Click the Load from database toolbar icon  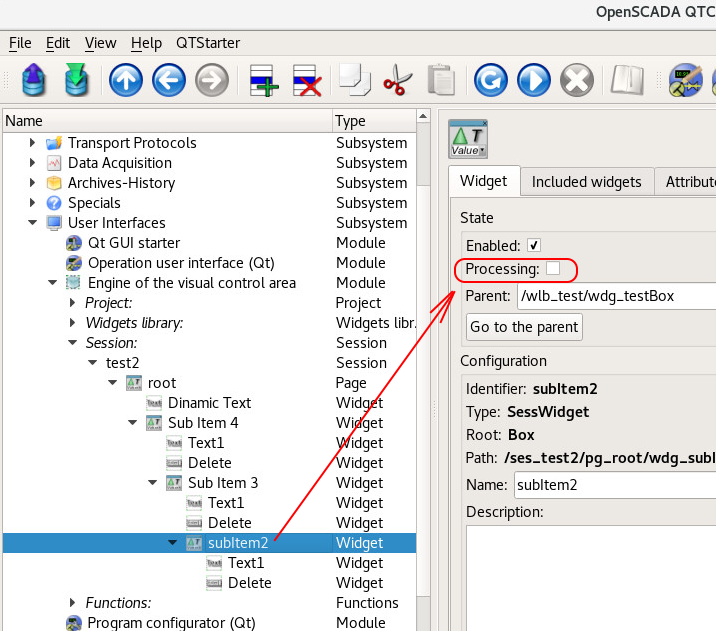click(33, 80)
